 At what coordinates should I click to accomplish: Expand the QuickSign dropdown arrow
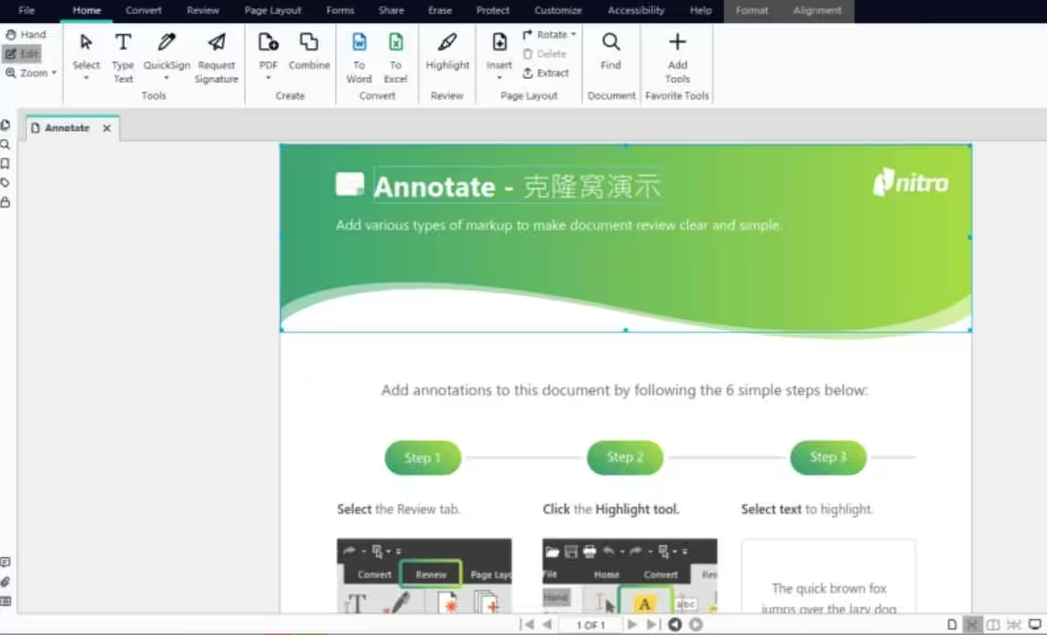point(166,78)
